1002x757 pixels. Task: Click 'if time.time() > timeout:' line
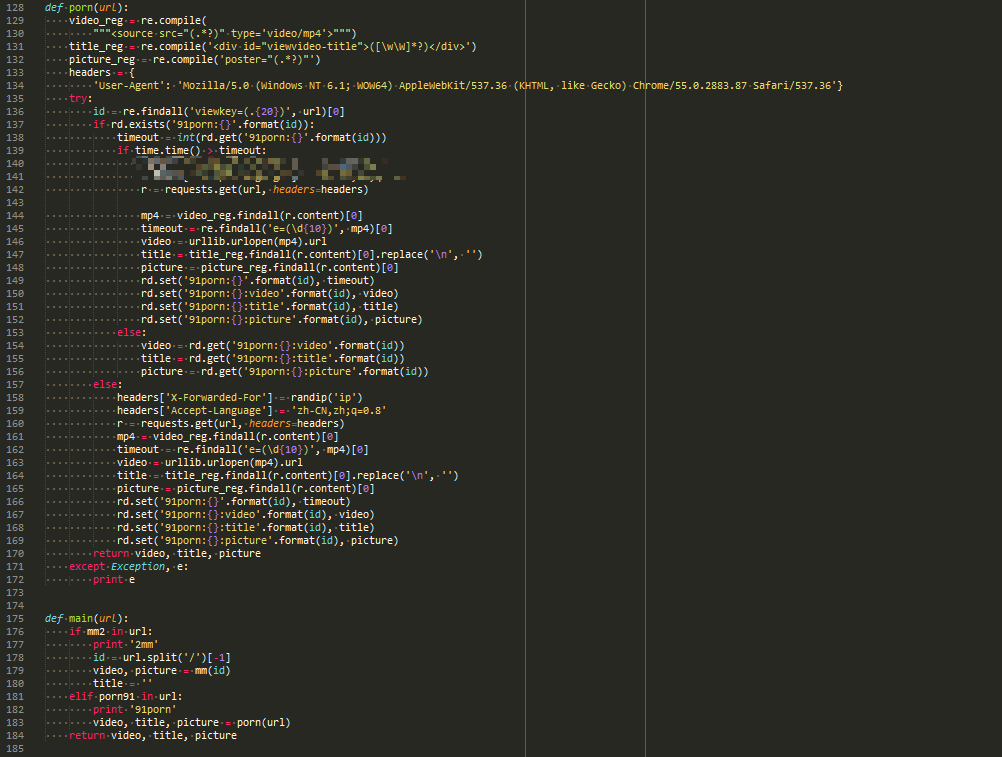click(x=192, y=151)
